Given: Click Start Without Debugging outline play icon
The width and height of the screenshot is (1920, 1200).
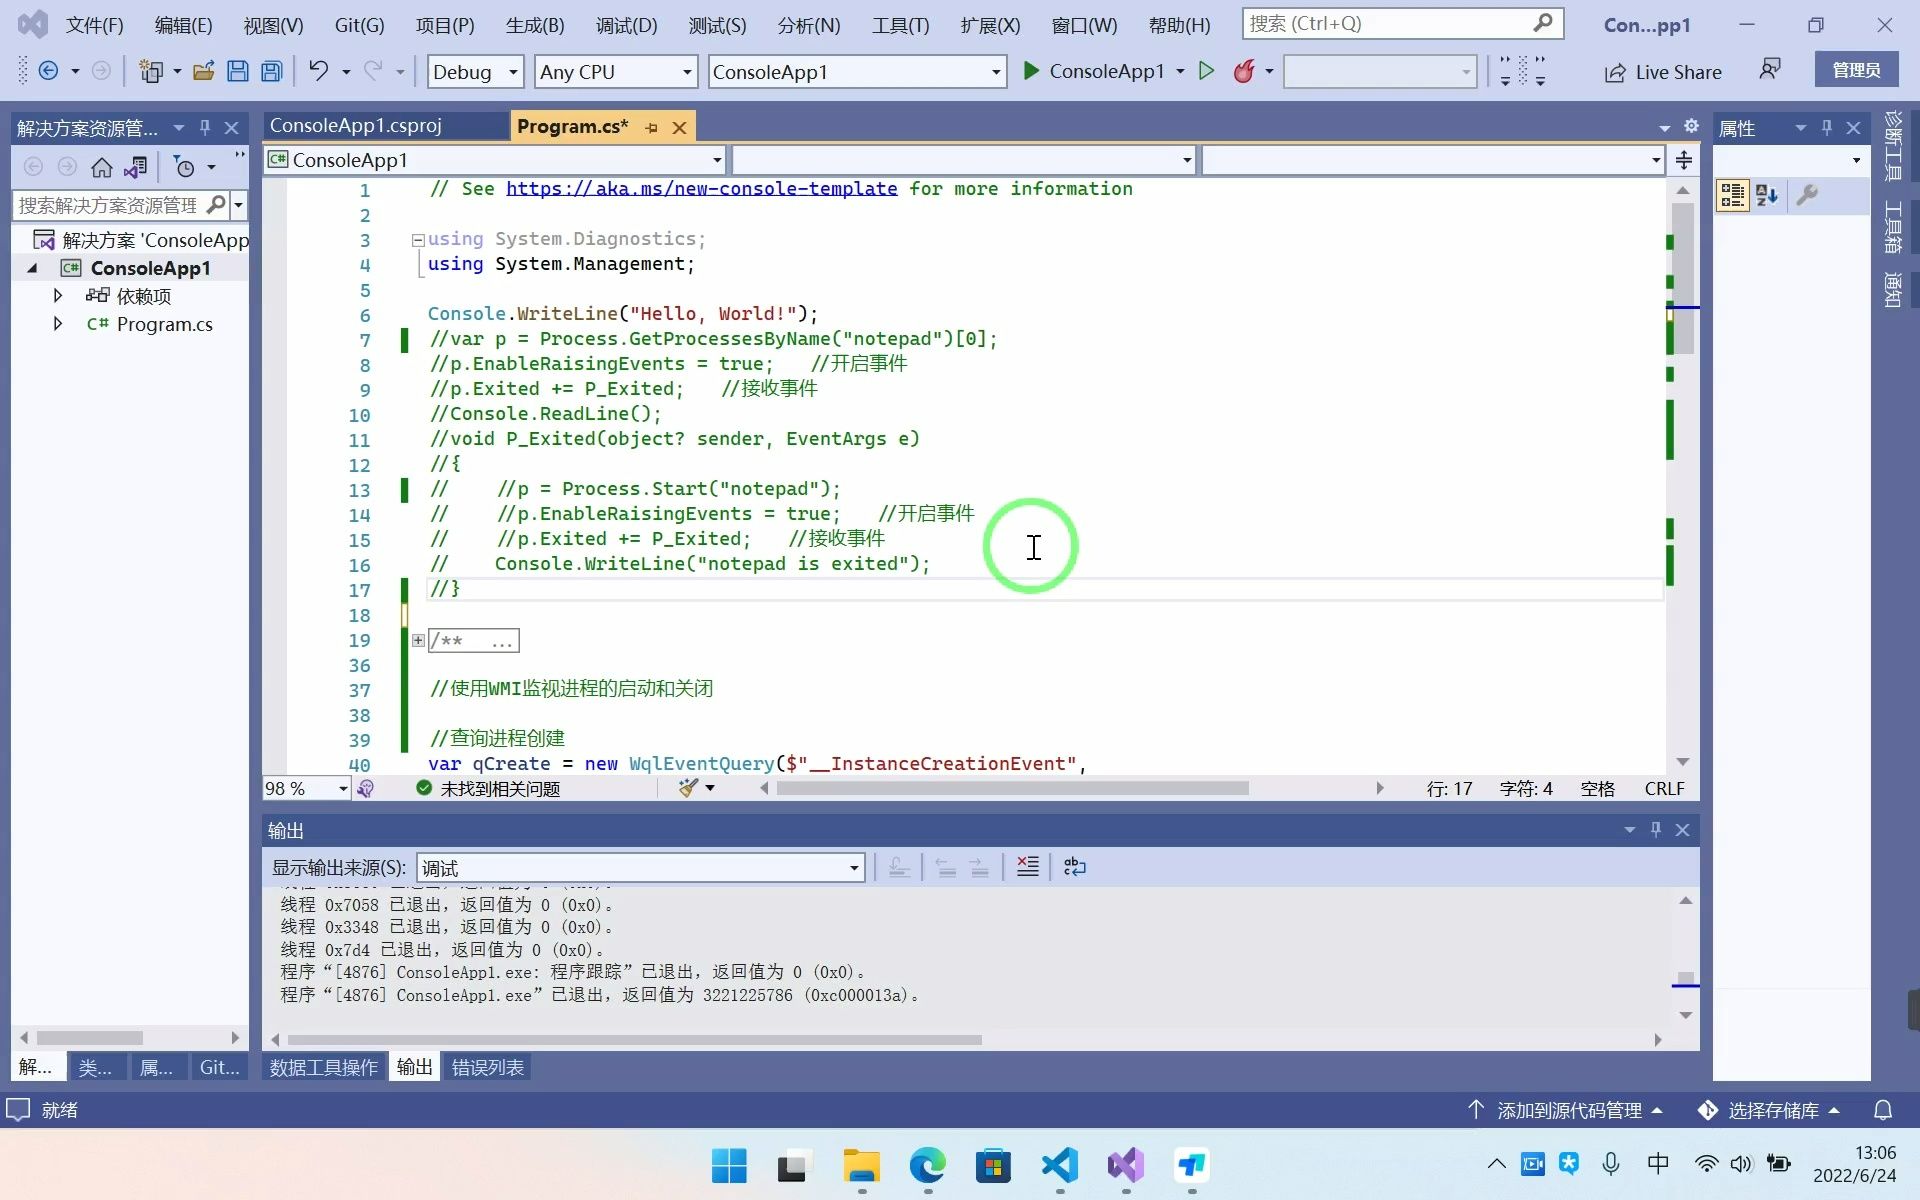Looking at the screenshot, I should [1207, 71].
